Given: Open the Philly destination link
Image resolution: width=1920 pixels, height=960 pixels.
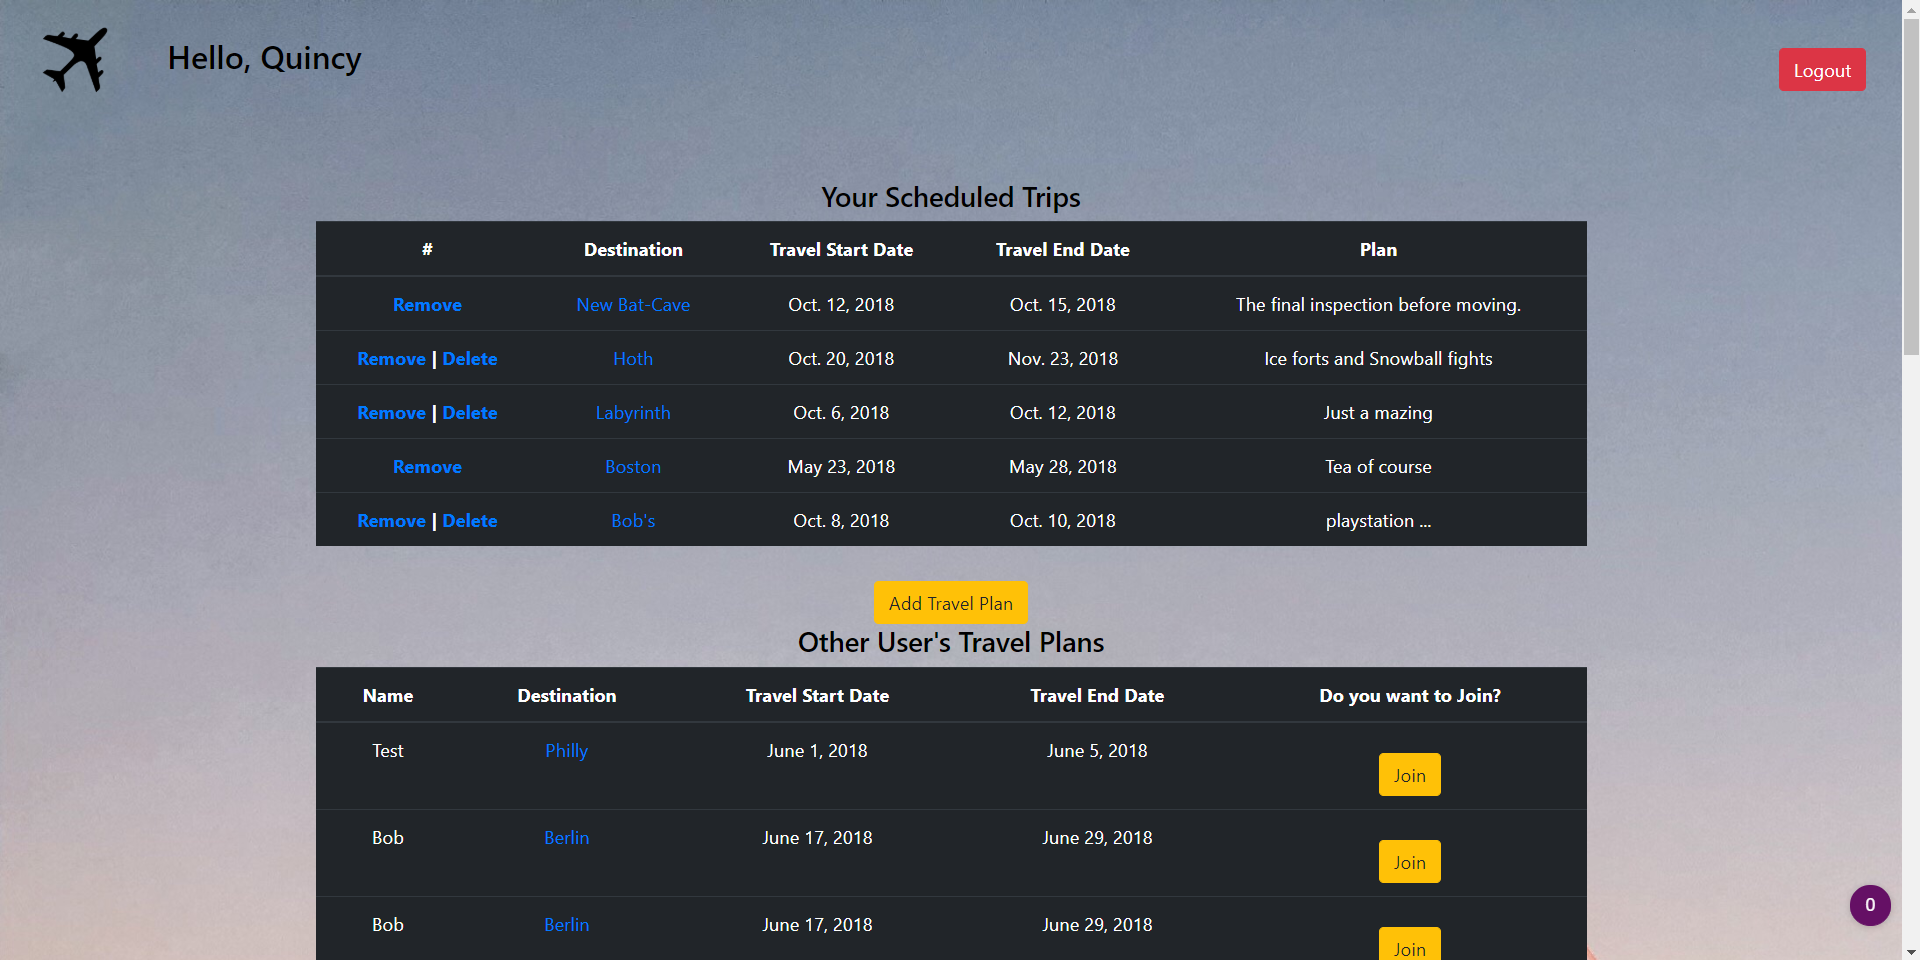Looking at the screenshot, I should [567, 751].
